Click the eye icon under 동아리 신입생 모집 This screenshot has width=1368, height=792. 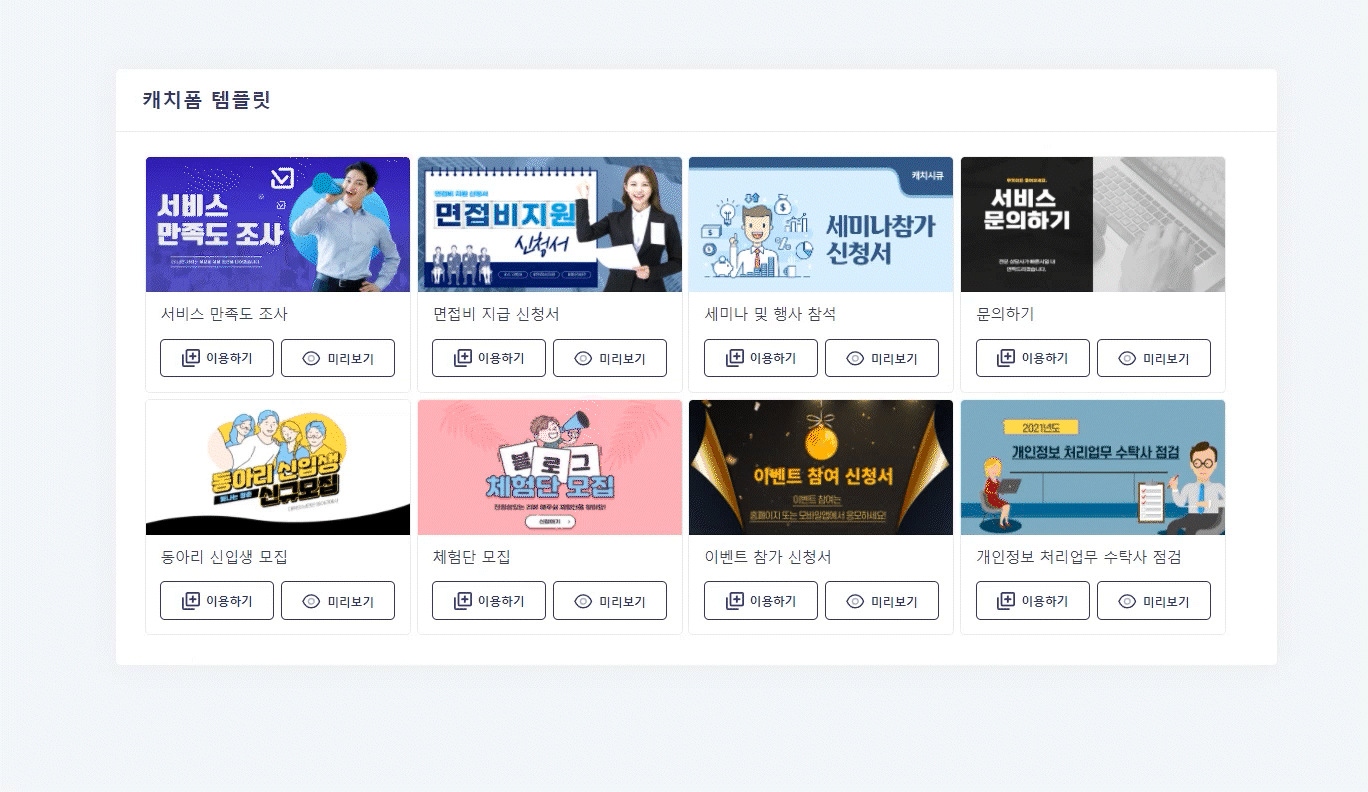coord(311,601)
